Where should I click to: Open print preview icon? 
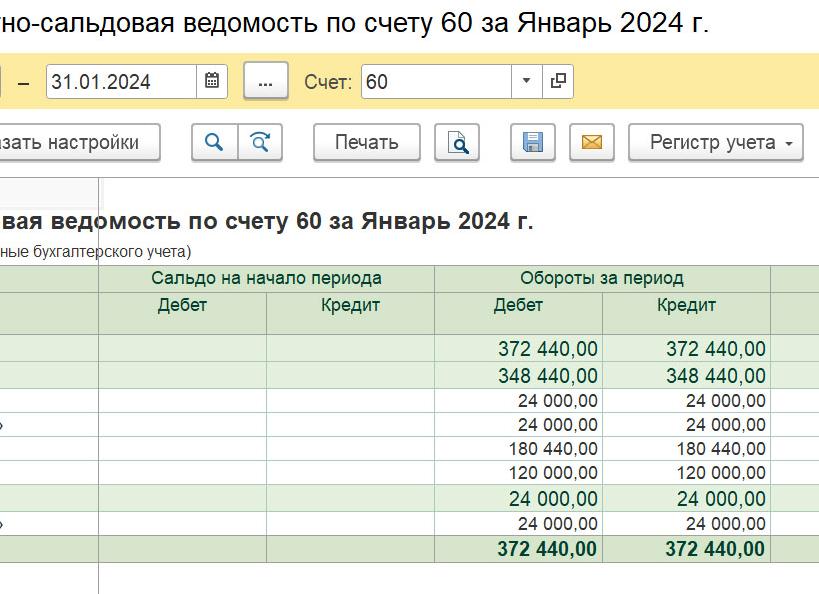pos(457,142)
